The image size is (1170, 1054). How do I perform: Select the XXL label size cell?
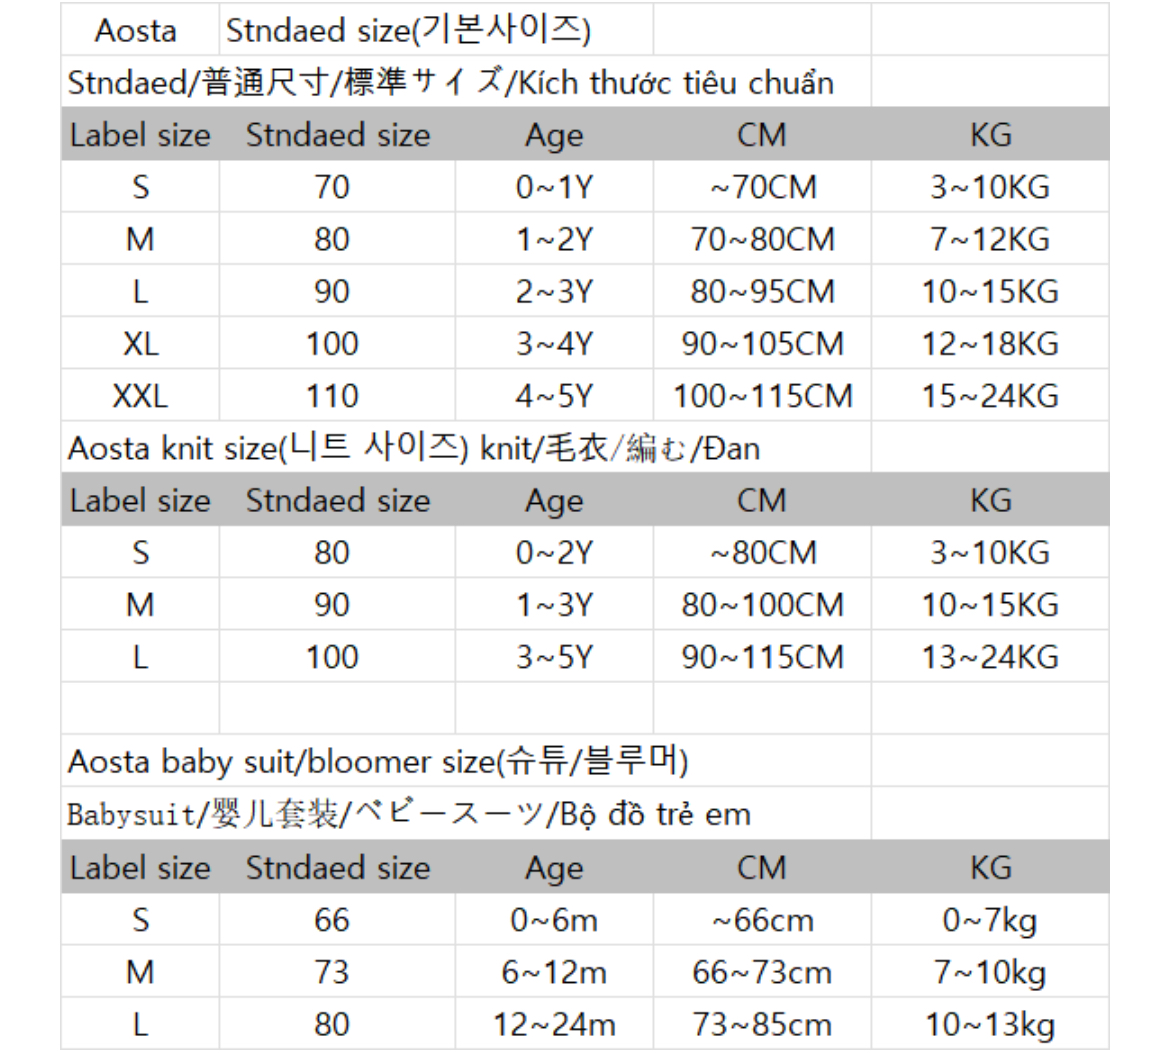(x=140, y=396)
